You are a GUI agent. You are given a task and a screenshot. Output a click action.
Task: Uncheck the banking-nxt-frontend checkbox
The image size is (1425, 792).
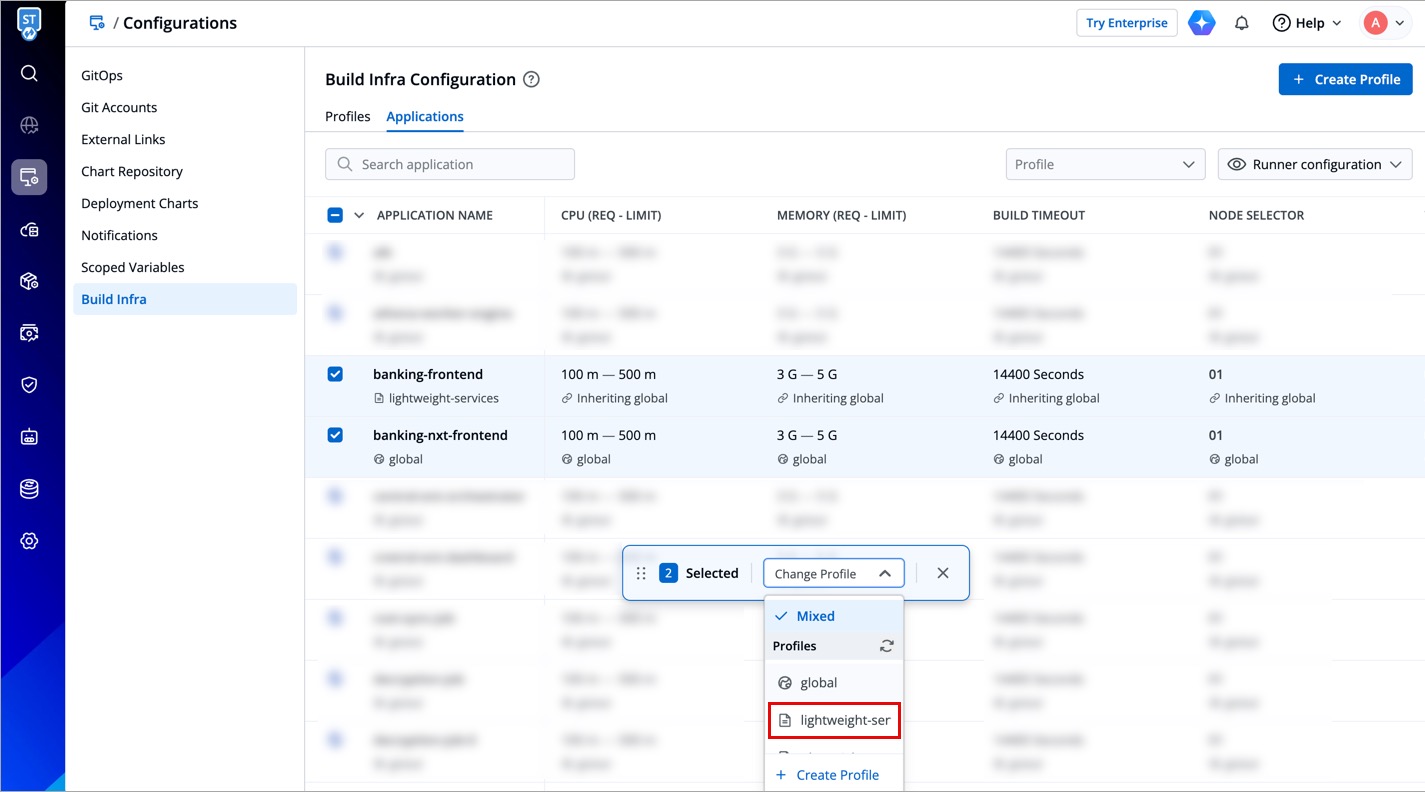pyautogui.click(x=335, y=435)
